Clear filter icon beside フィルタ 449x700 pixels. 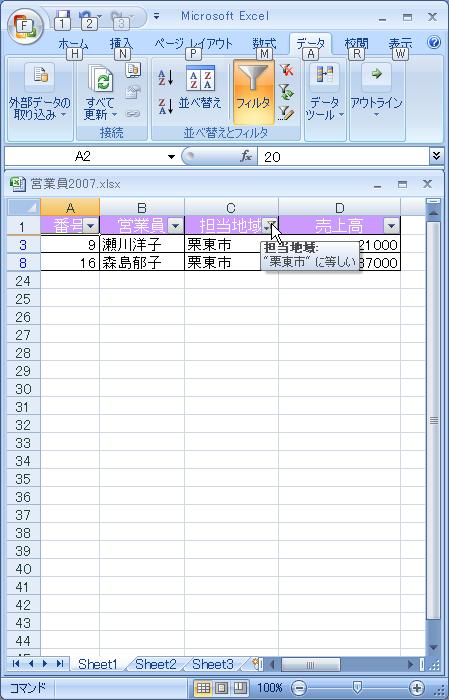pos(286,70)
